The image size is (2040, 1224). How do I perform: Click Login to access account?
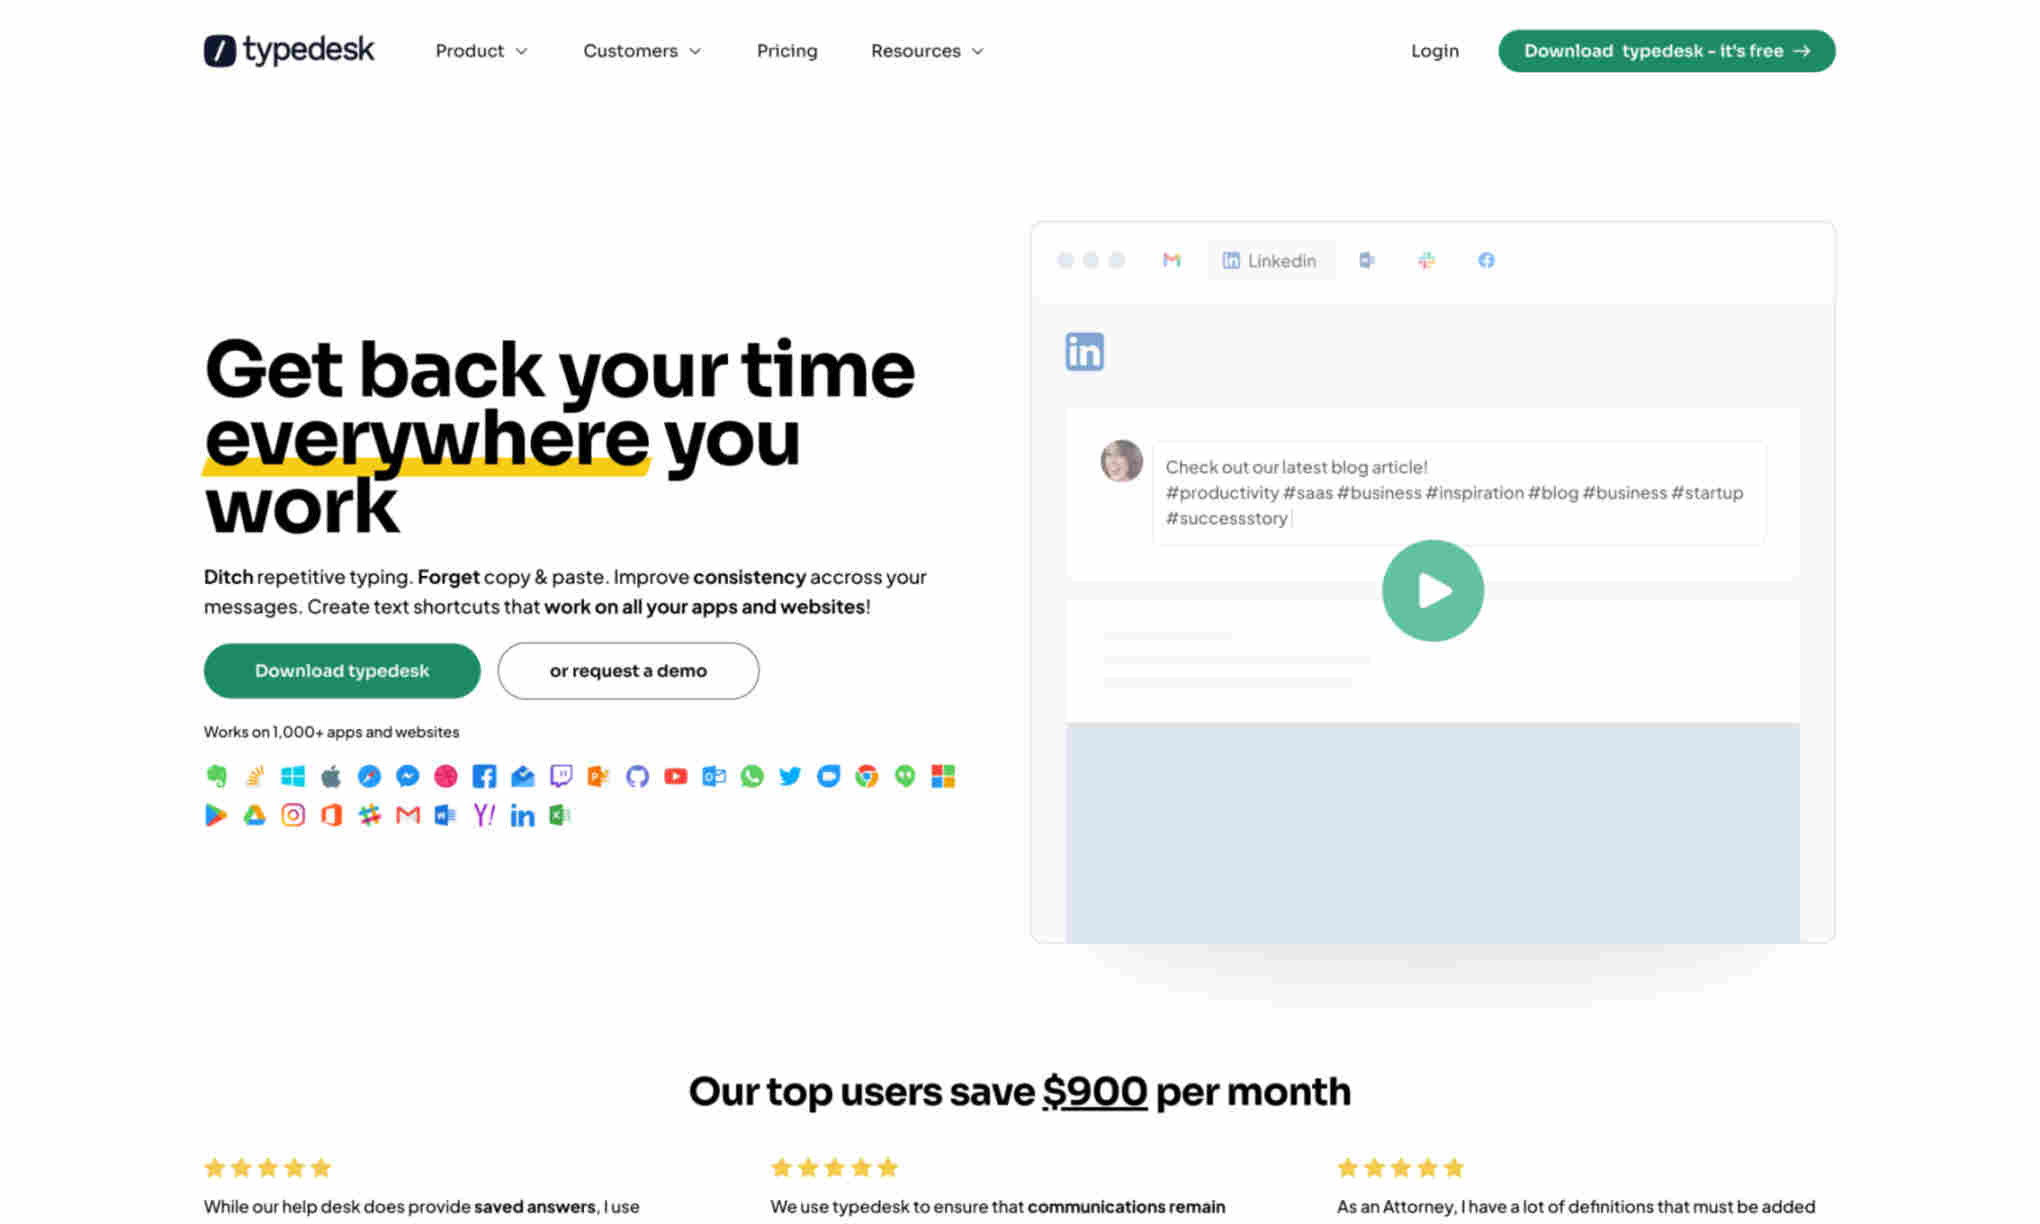pyautogui.click(x=1434, y=51)
